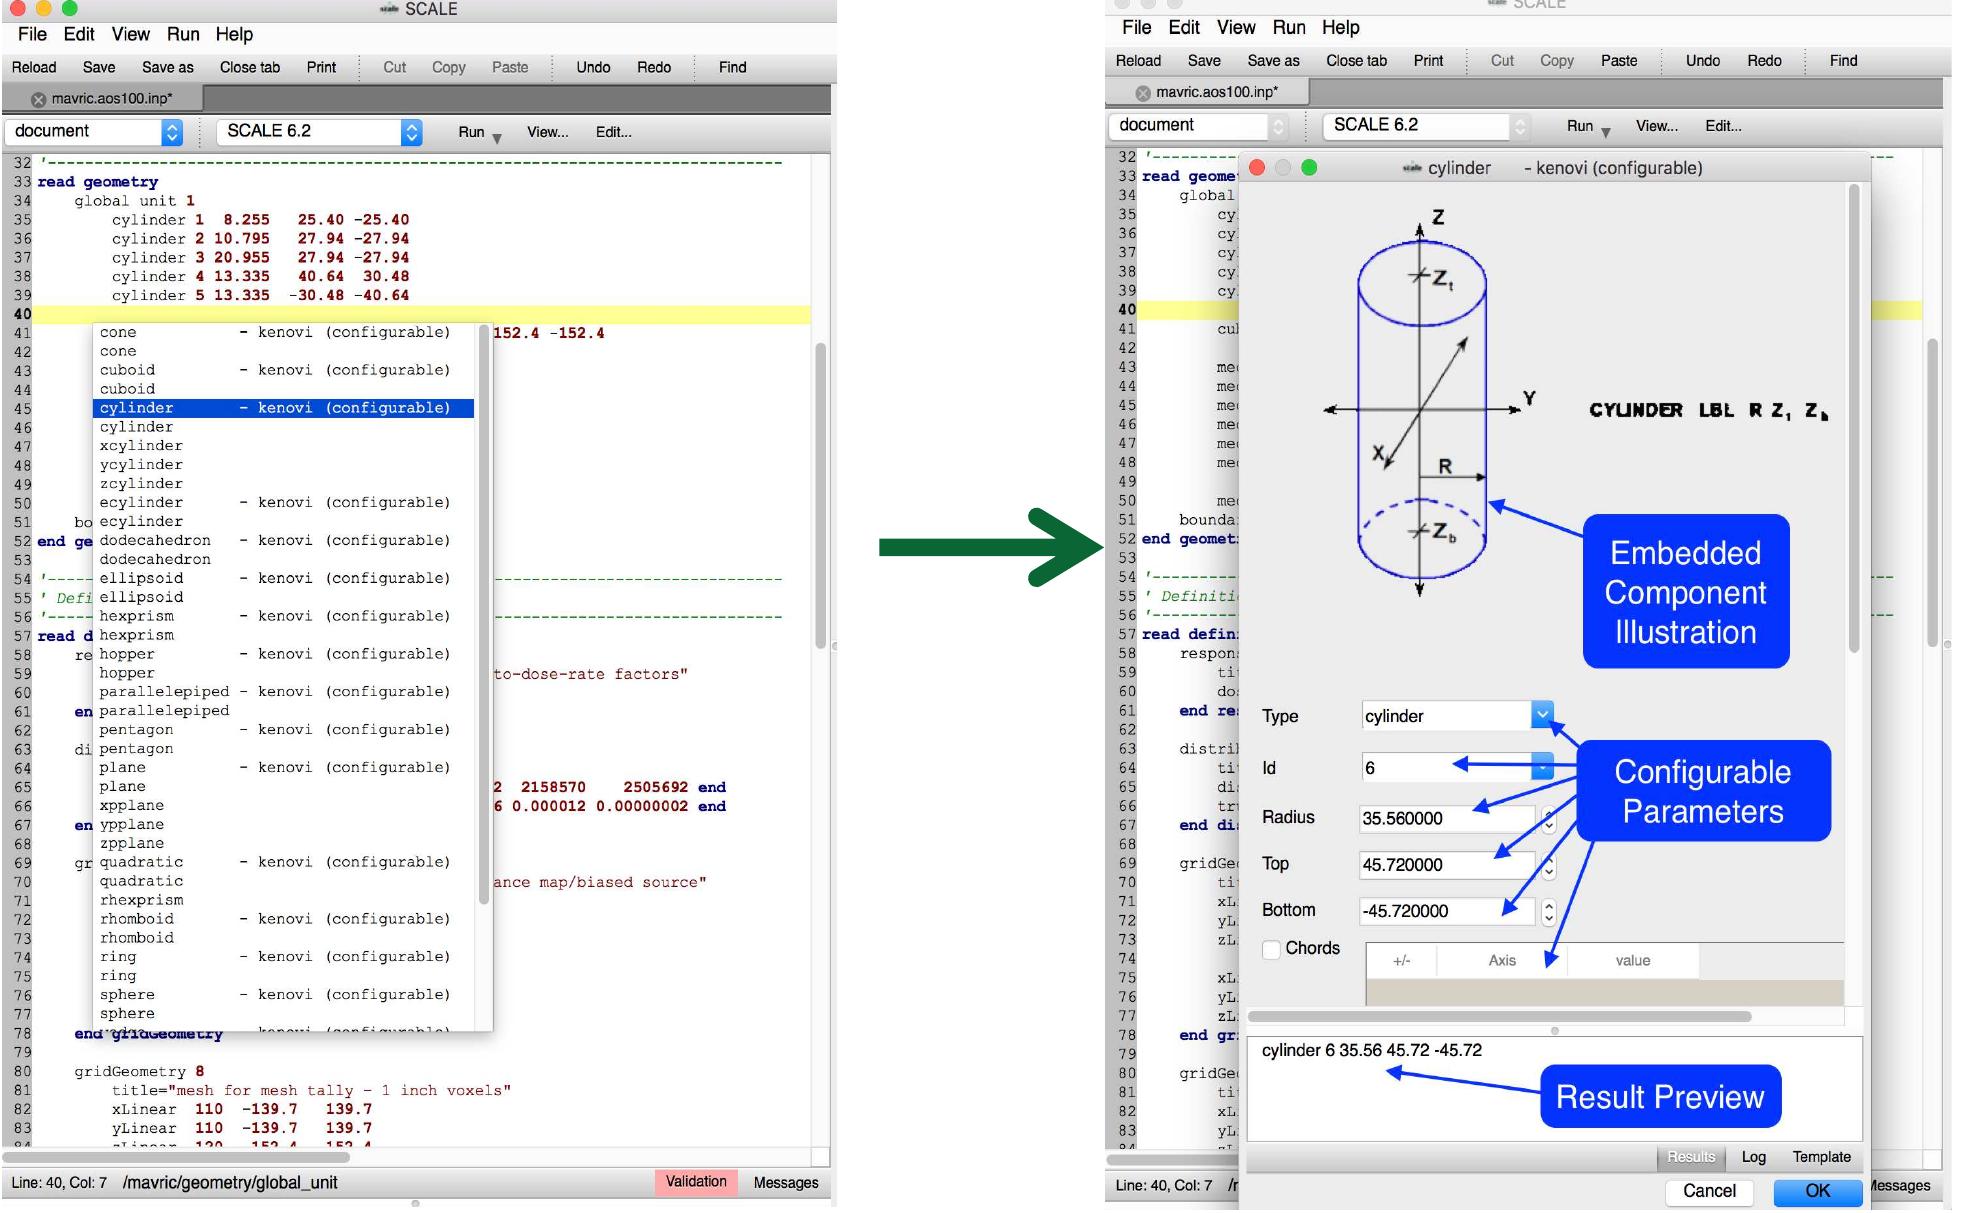The width and height of the screenshot is (1963, 1213).
Task: Copy the selected text
Action: click(x=448, y=67)
